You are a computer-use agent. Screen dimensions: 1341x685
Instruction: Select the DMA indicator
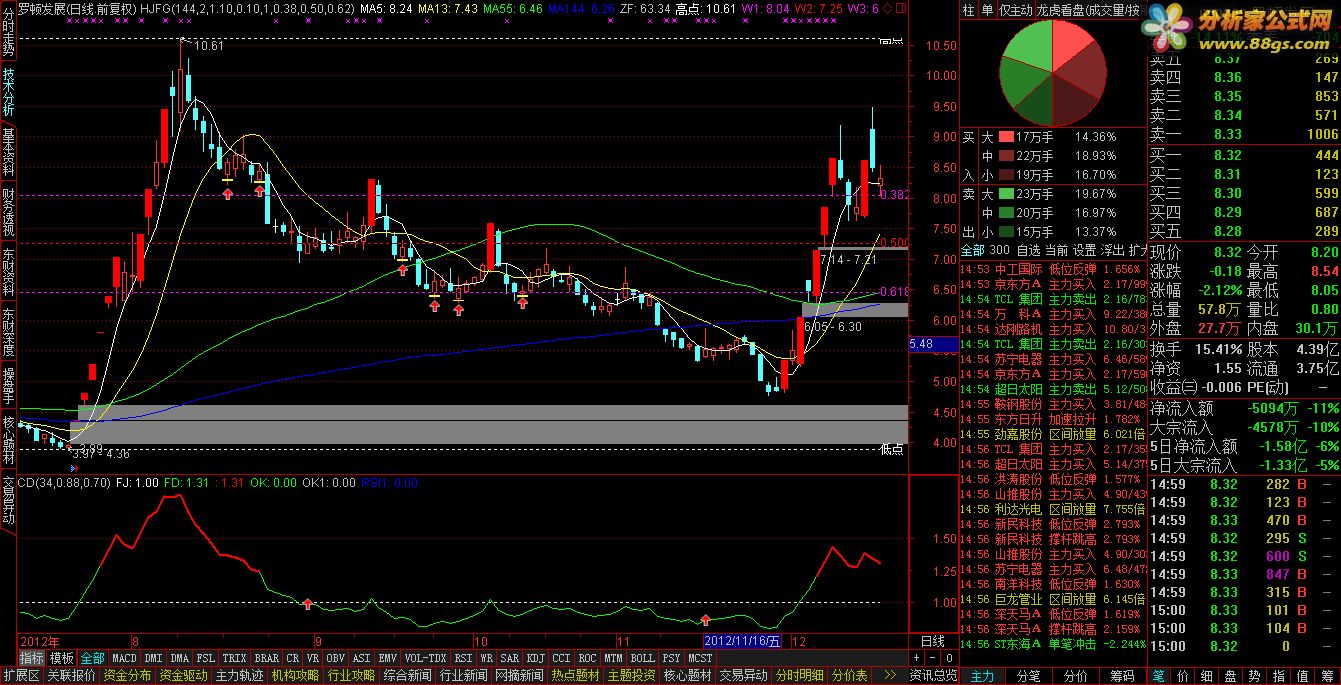coord(179,659)
